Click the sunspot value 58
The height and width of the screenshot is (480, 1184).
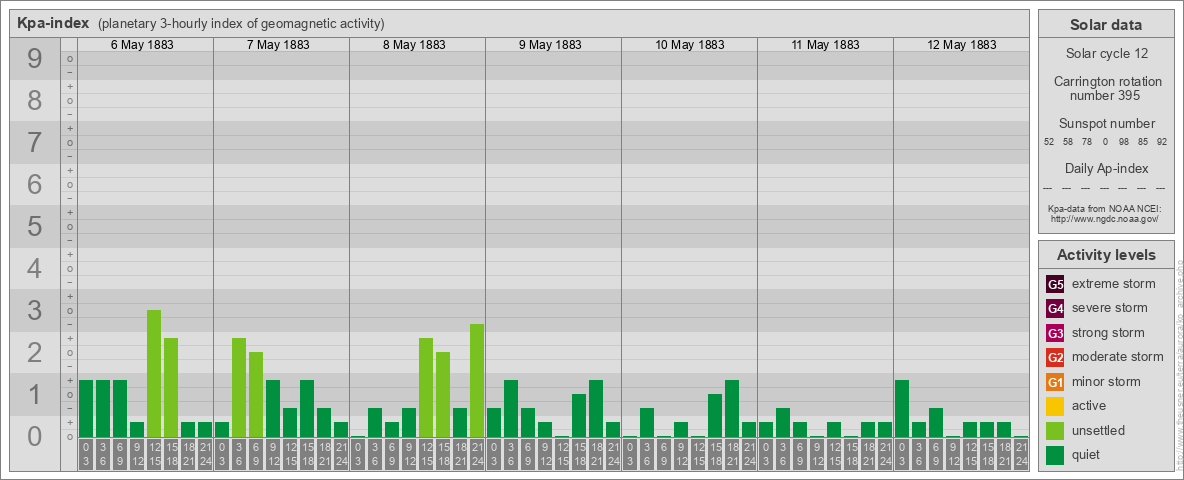[x=1068, y=142]
